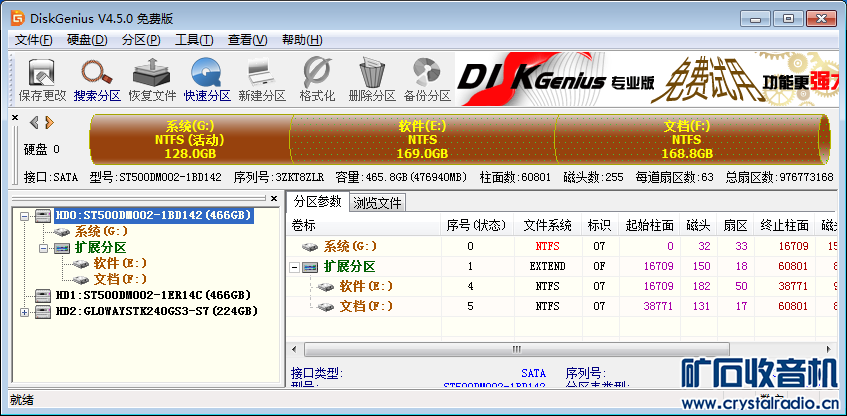Go to next disk with orange right arrow

49,123
